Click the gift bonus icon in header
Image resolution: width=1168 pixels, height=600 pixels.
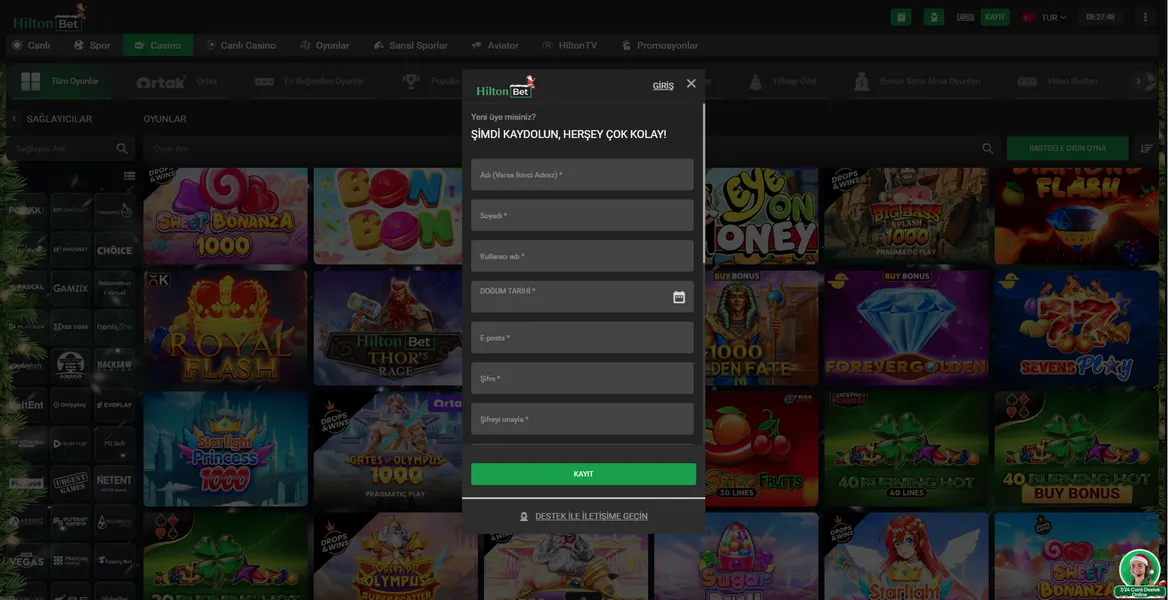tap(901, 17)
